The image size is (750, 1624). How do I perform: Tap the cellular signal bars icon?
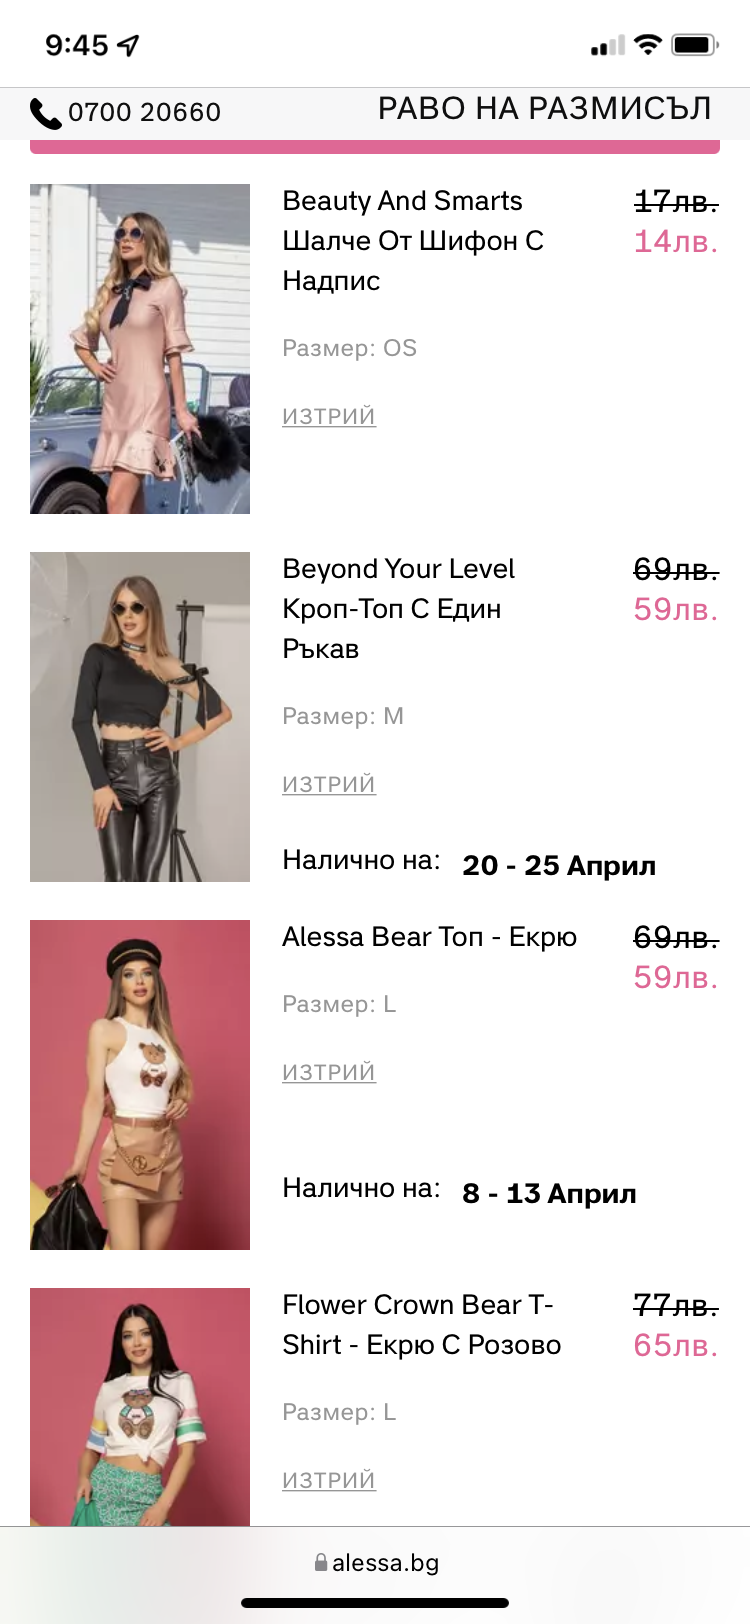(607, 46)
